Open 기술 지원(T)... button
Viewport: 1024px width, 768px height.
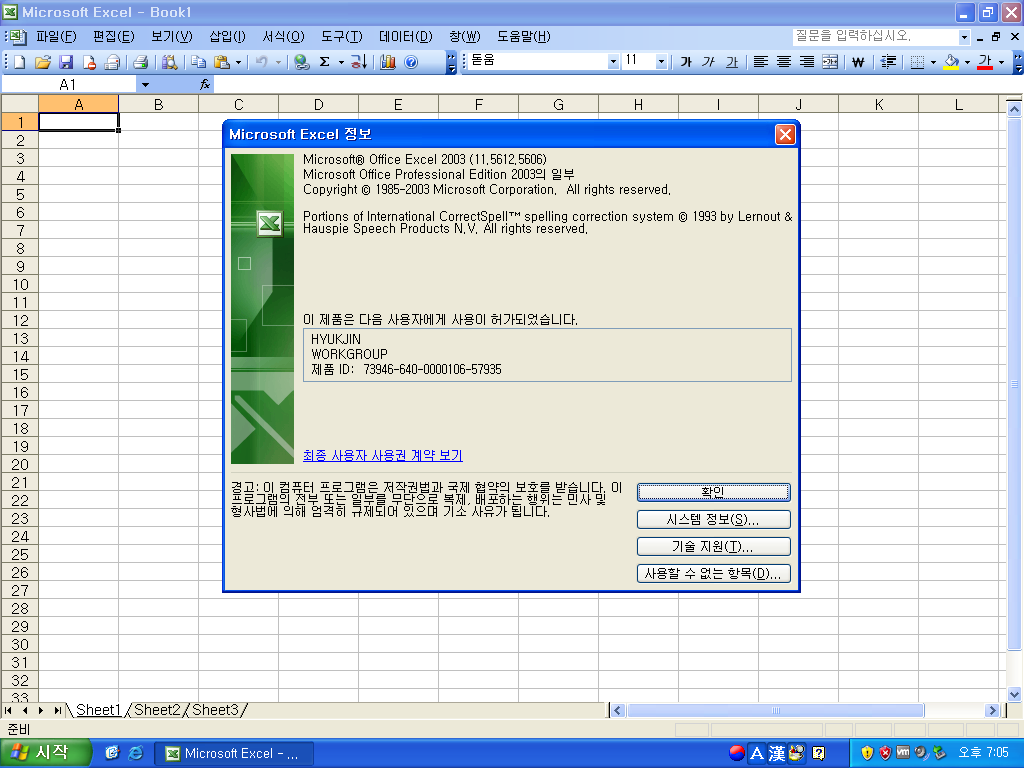tap(713, 546)
